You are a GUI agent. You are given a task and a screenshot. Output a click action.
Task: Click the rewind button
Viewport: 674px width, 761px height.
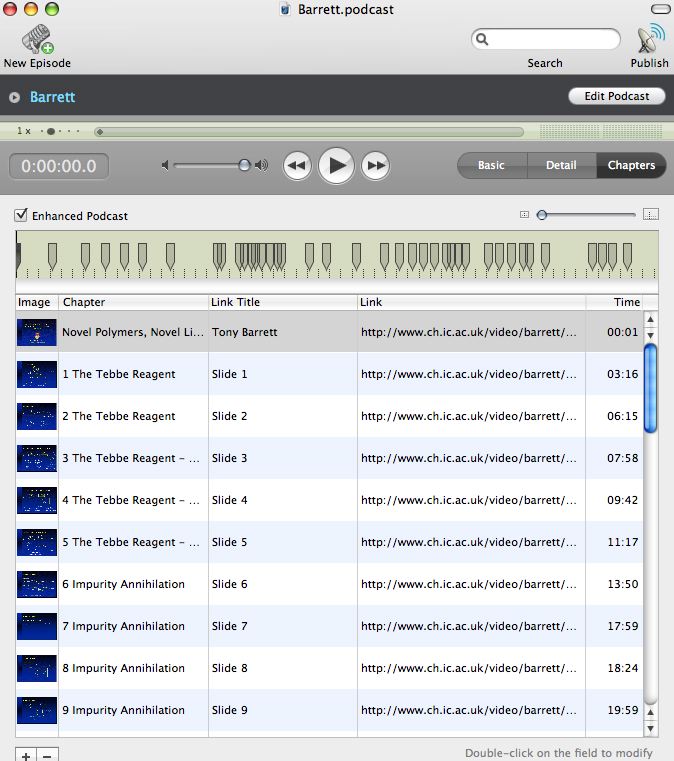(x=297, y=166)
